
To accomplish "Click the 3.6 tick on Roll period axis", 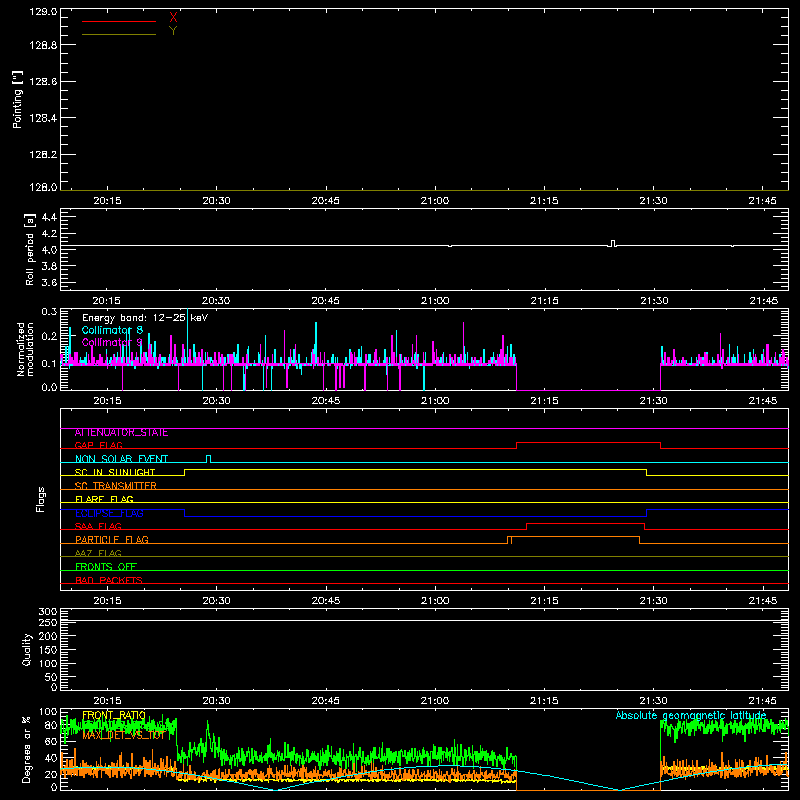I will [x=49, y=282].
